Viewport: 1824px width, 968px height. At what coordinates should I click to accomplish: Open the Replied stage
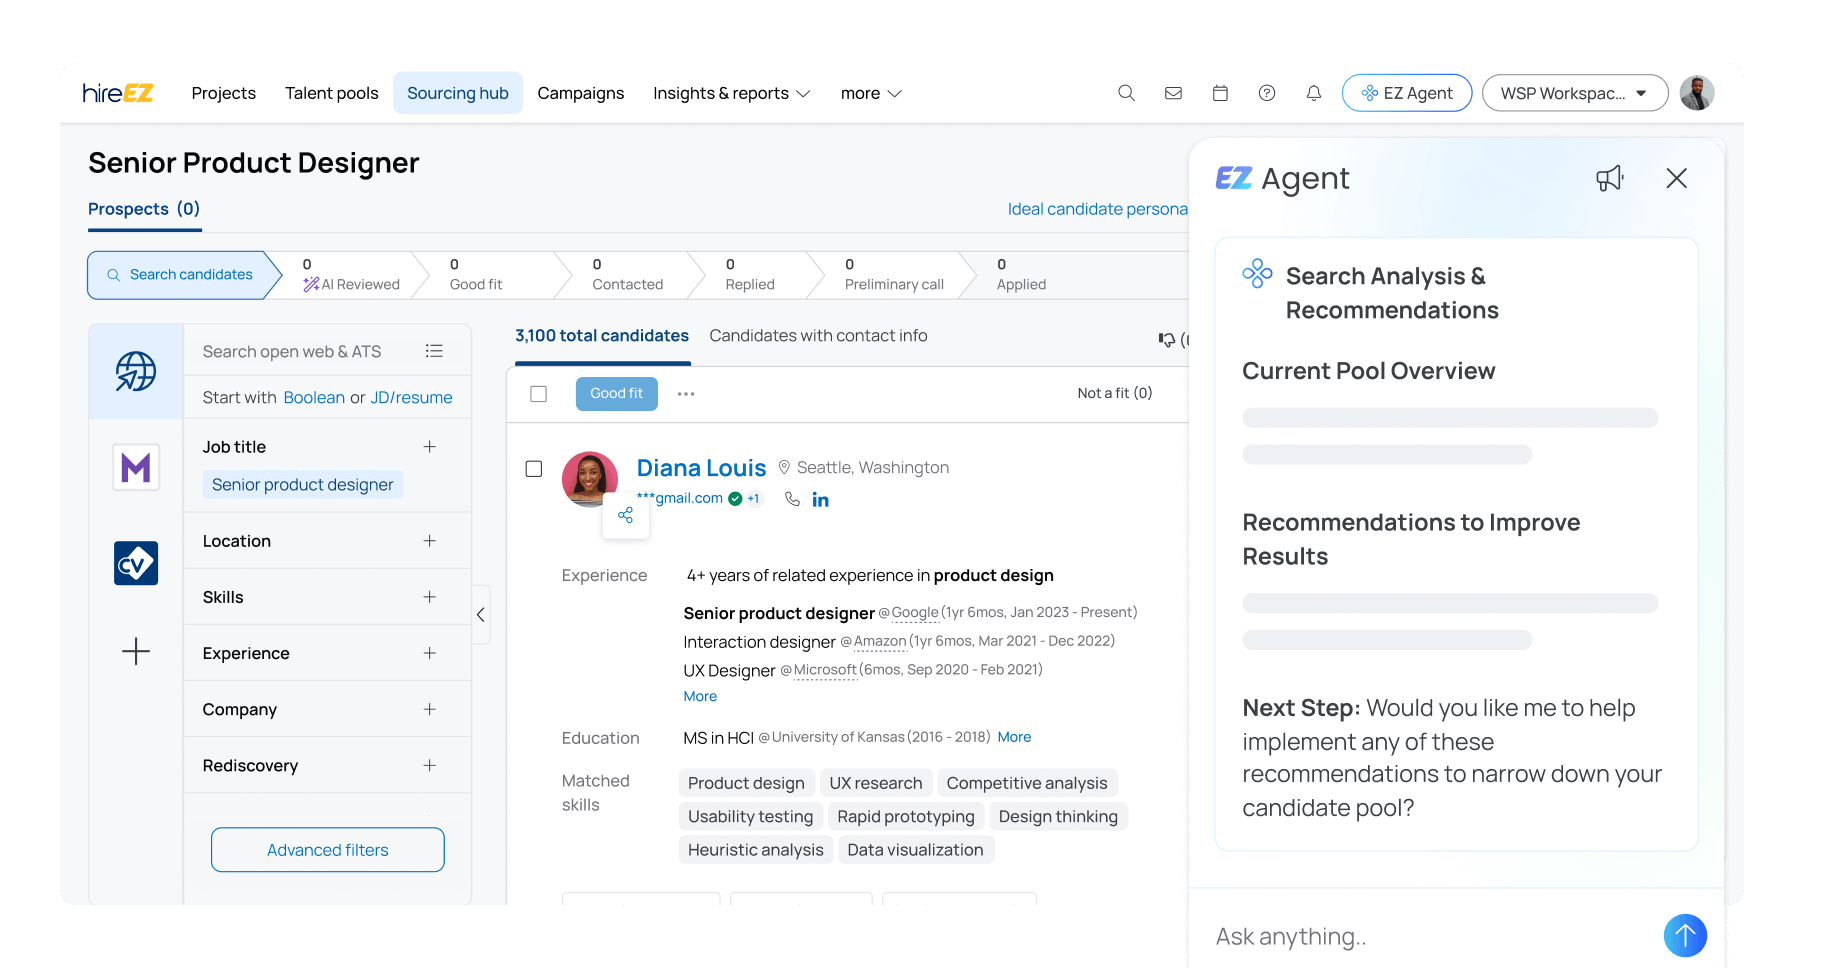tap(750, 275)
